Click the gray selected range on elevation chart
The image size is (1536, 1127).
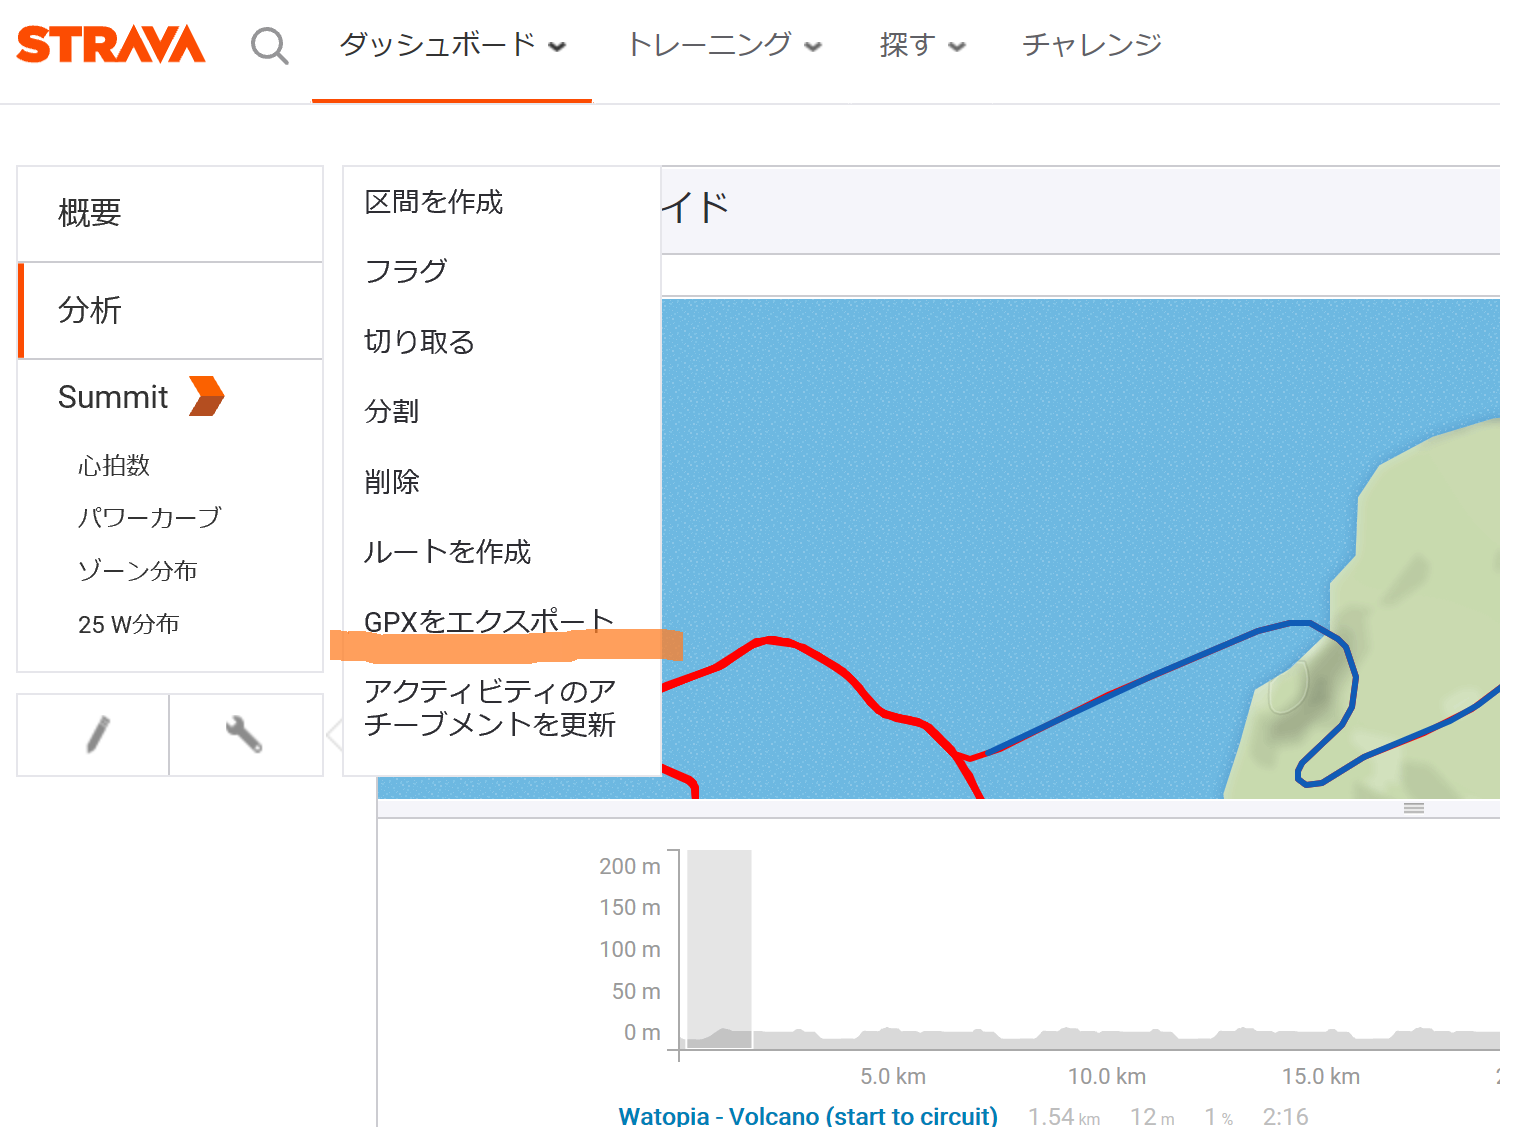point(719,949)
